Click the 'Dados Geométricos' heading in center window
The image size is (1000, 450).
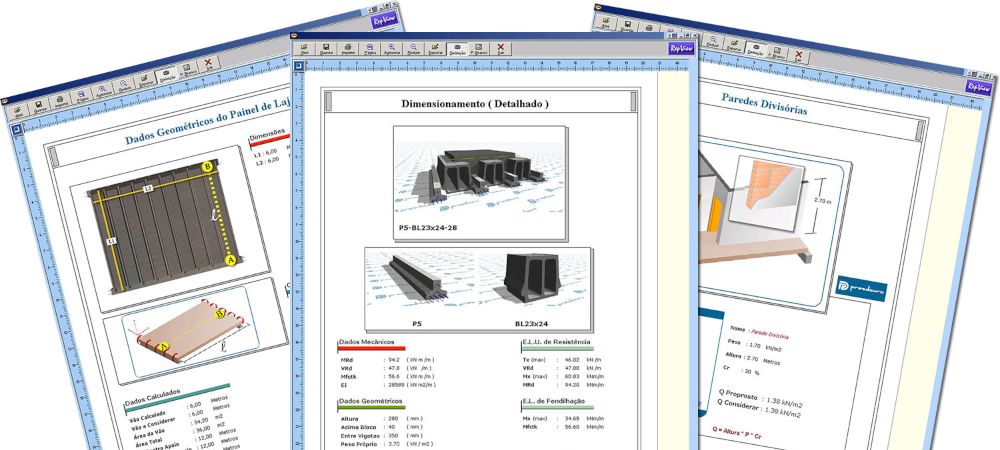point(370,401)
